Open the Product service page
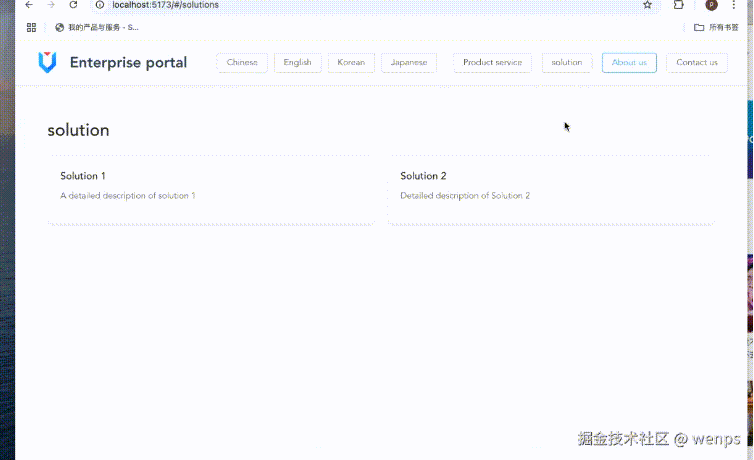 coord(492,62)
